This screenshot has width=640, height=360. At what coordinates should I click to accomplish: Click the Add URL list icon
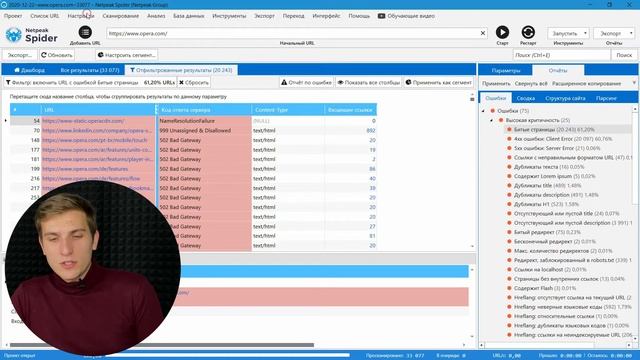[85, 32]
